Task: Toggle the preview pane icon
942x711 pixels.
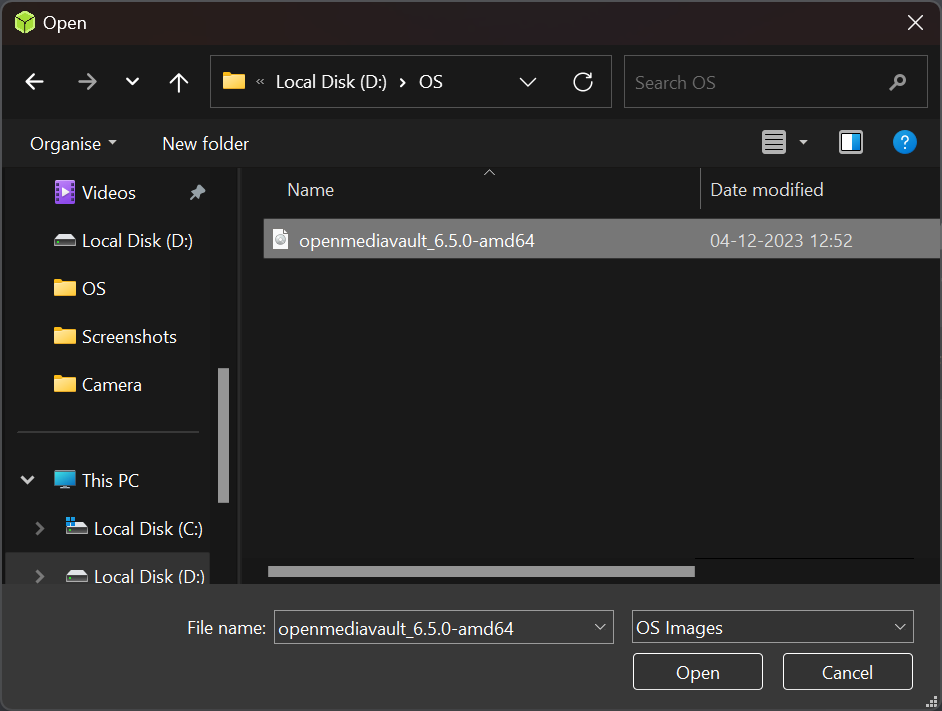Action: point(851,143)
